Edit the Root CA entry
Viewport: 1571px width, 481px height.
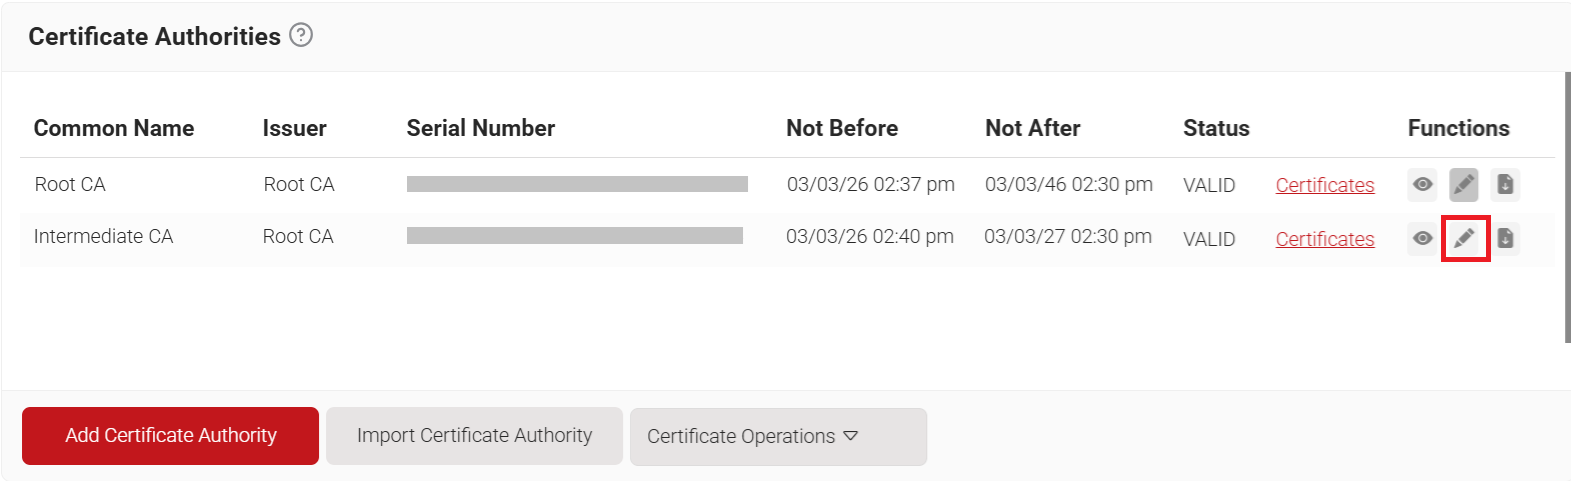tap(1464, 185)
